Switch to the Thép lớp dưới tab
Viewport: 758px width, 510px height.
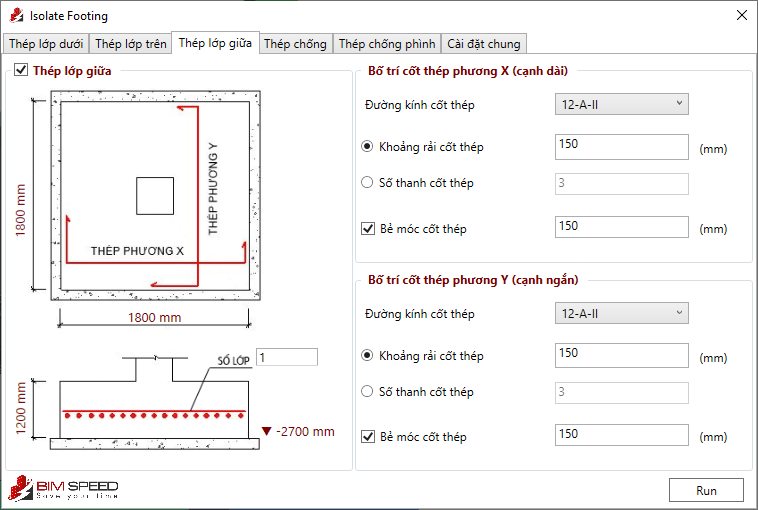coord(46,44)
